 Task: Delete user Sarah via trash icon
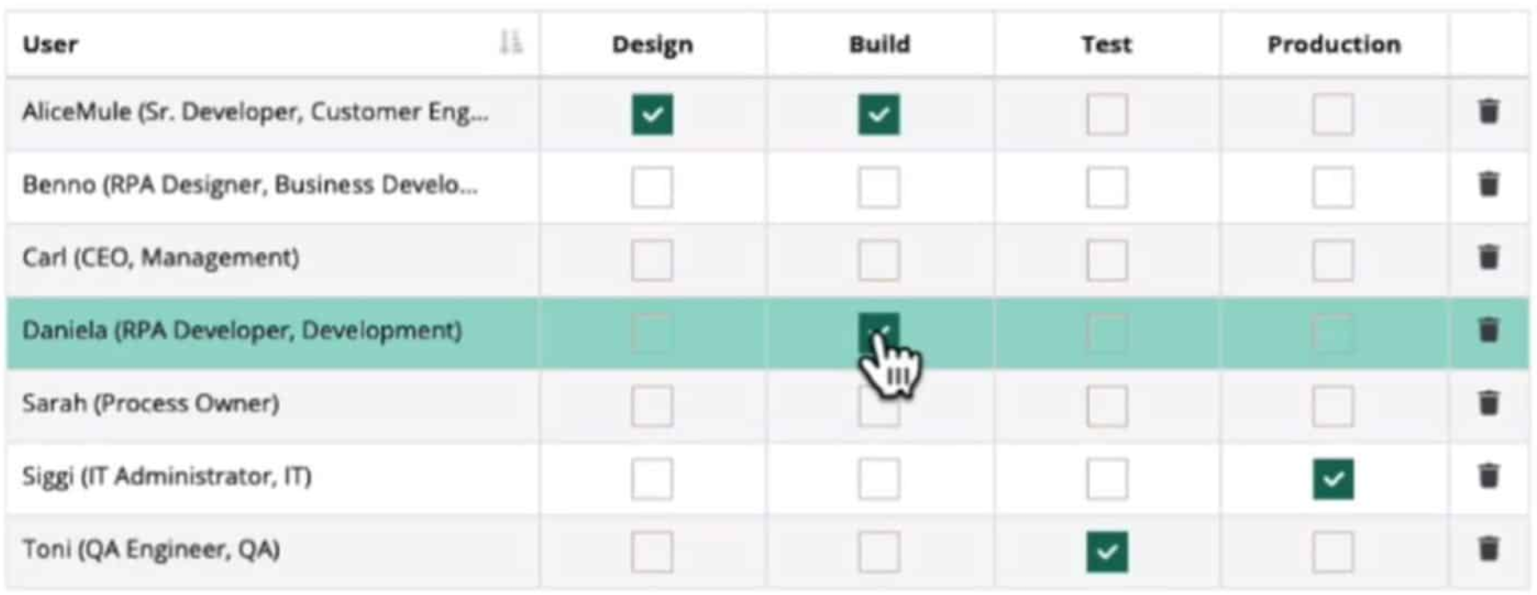pyautogui.click(x=1489, y=402)
